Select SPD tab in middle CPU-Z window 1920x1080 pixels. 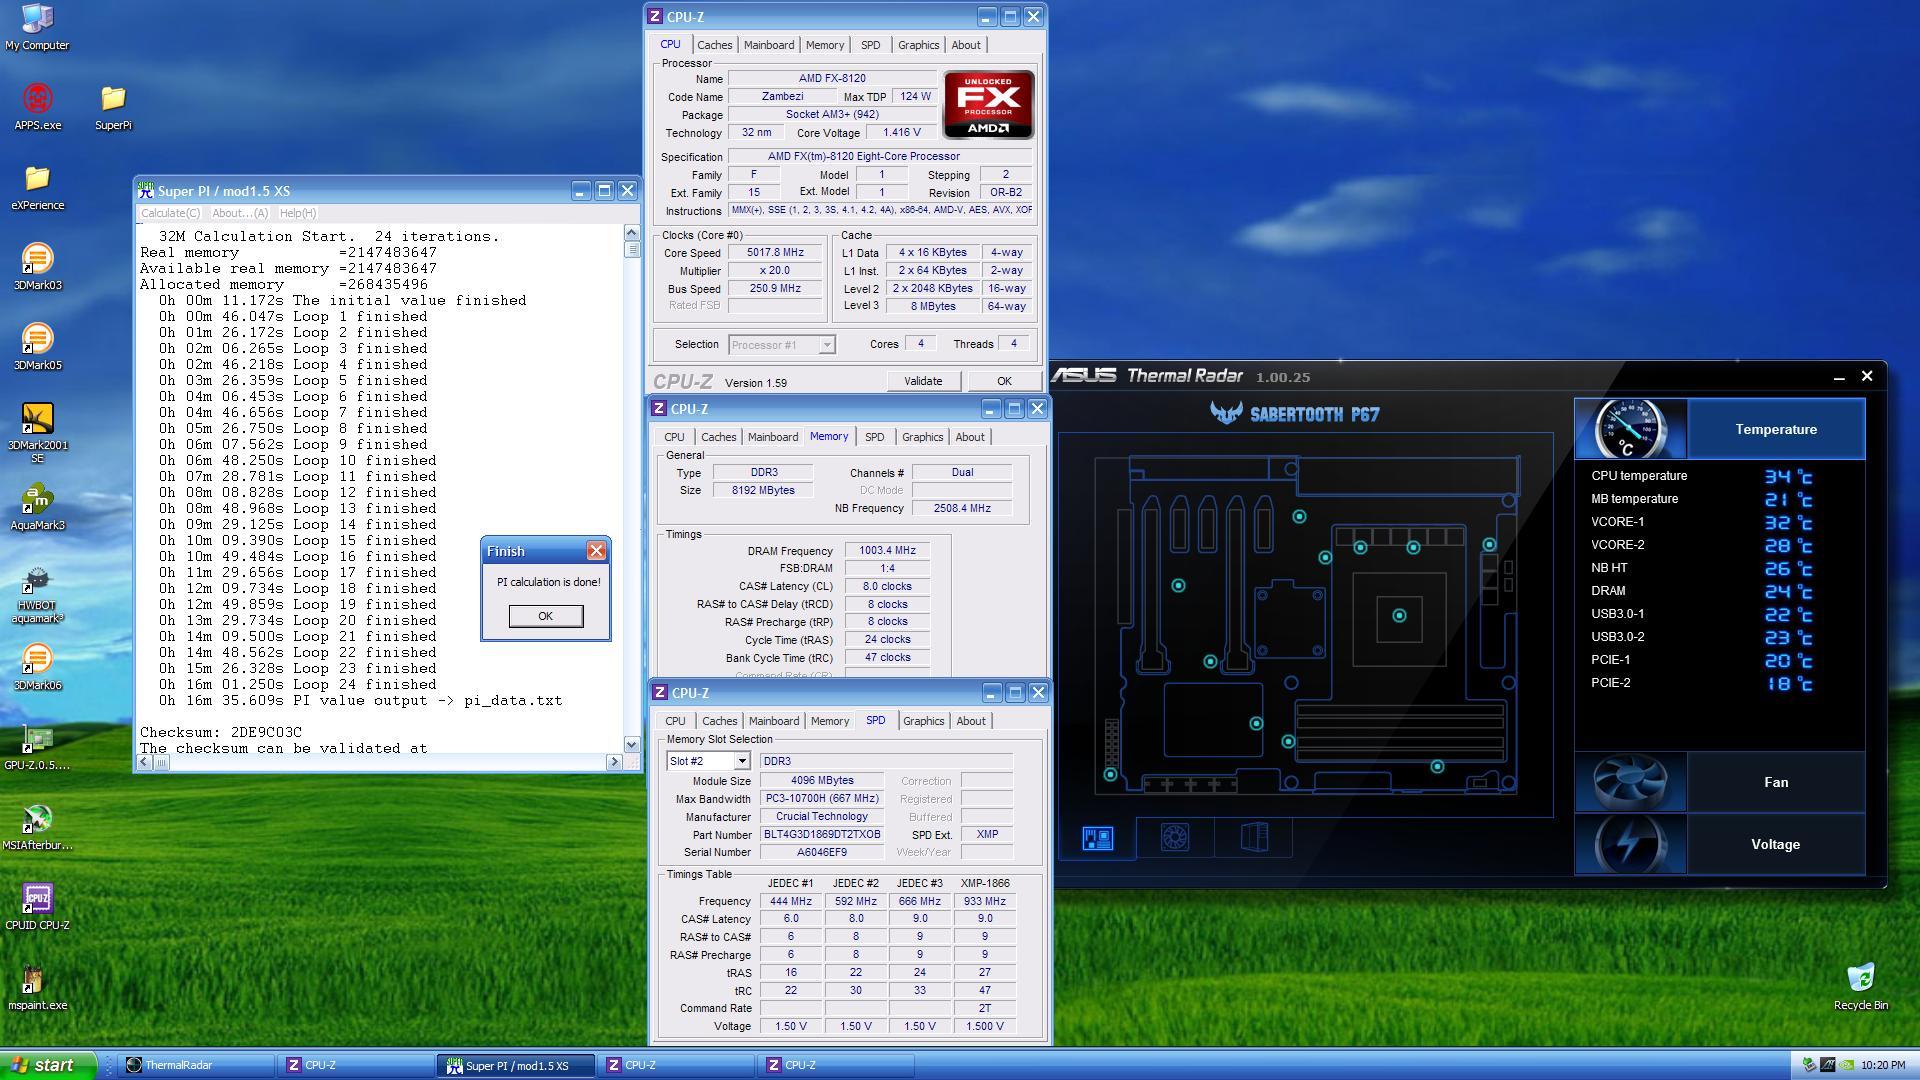tap(874, 437)
